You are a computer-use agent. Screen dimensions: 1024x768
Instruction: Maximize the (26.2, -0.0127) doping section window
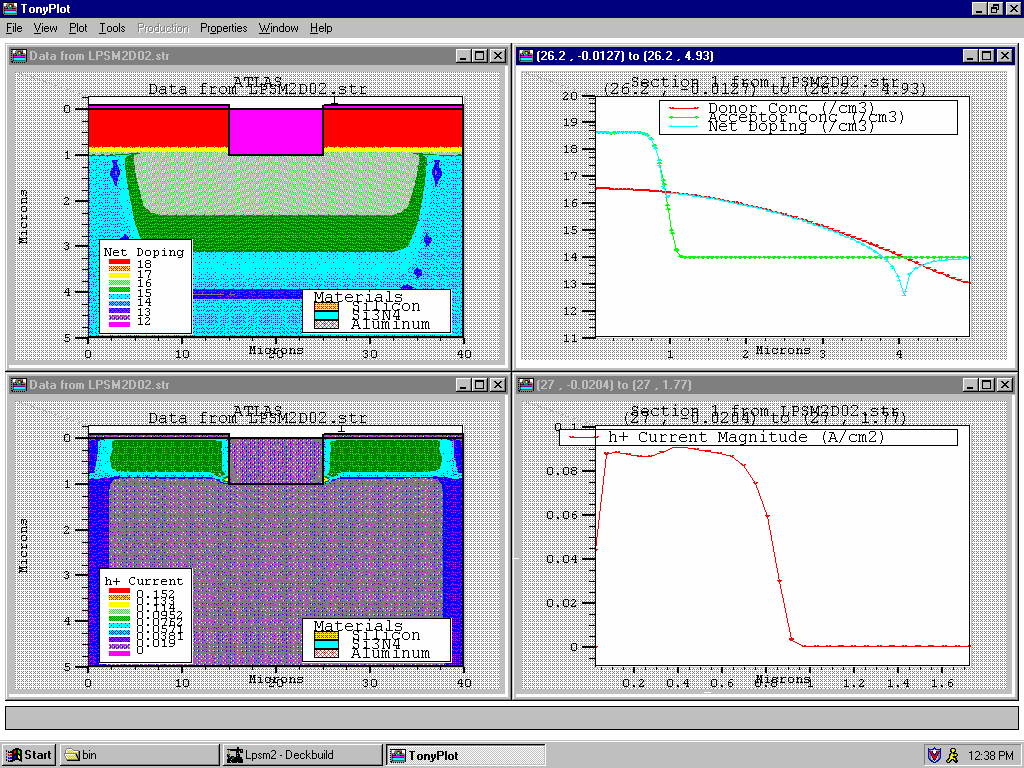coord(987,56)
